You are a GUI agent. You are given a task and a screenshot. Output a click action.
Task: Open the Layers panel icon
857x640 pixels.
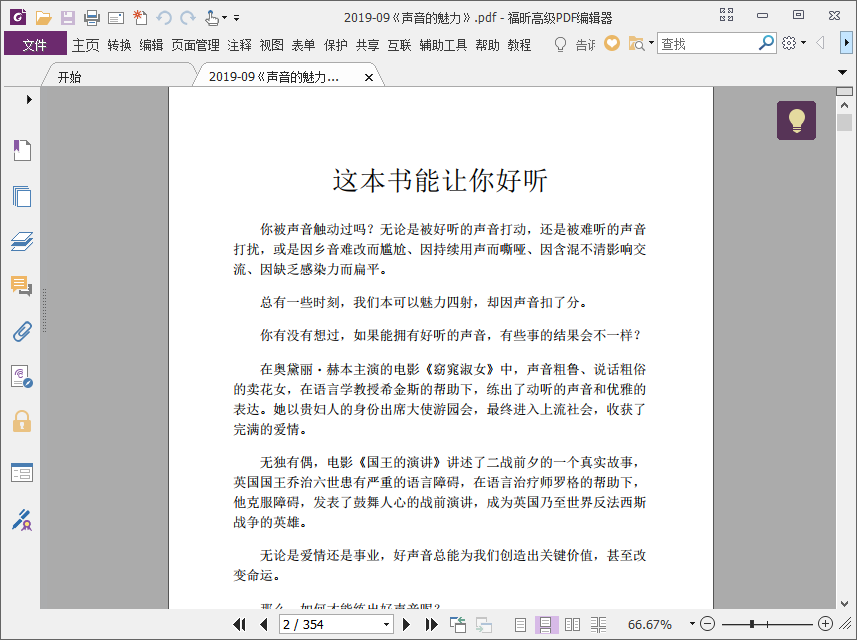pos(22,242)
